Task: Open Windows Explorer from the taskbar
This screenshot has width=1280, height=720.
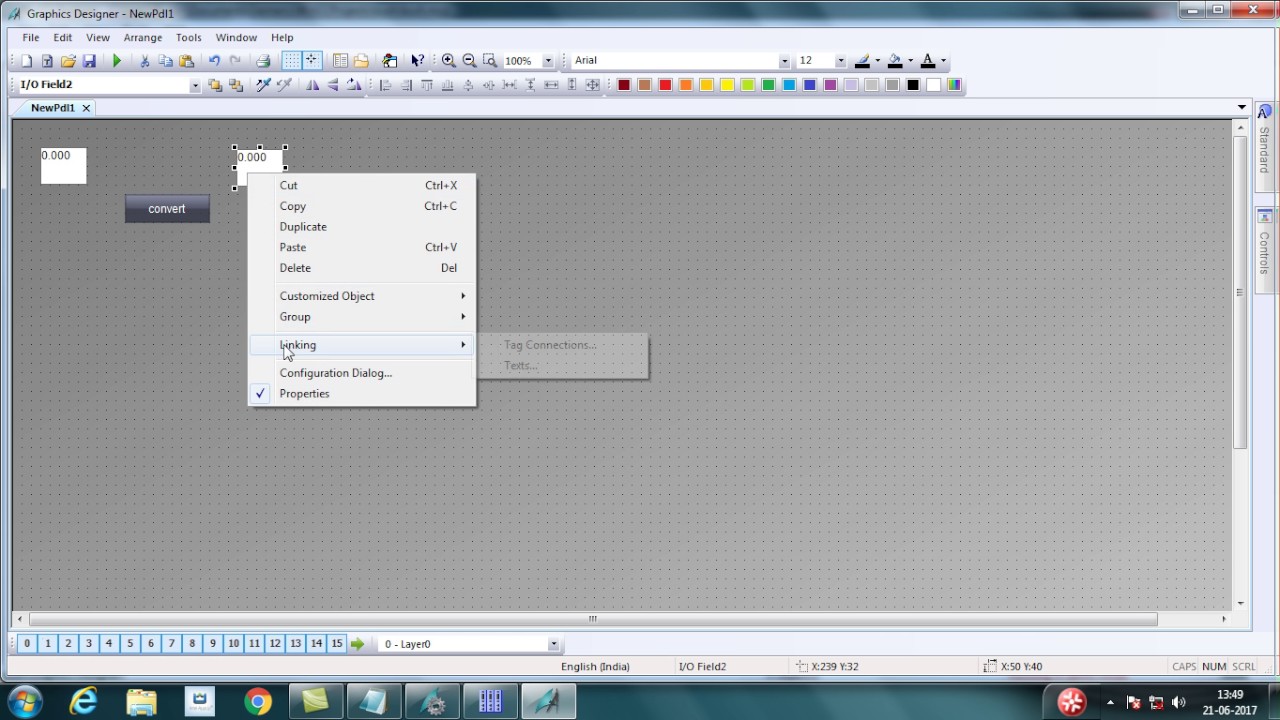Action: click(141, 701)
